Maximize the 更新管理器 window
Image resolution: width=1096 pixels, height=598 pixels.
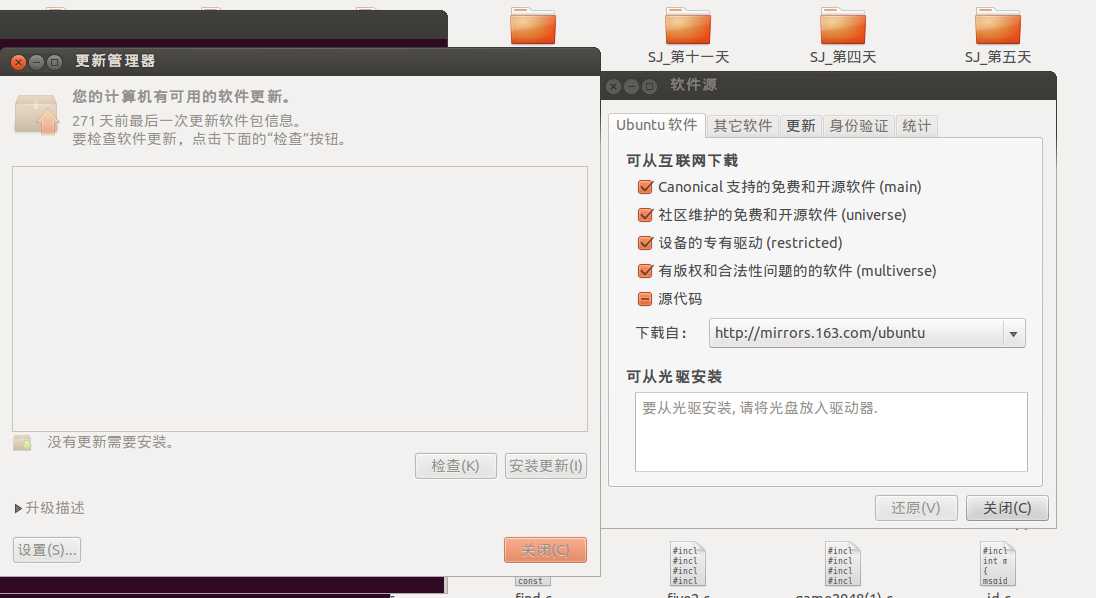(x=55, y=62)
